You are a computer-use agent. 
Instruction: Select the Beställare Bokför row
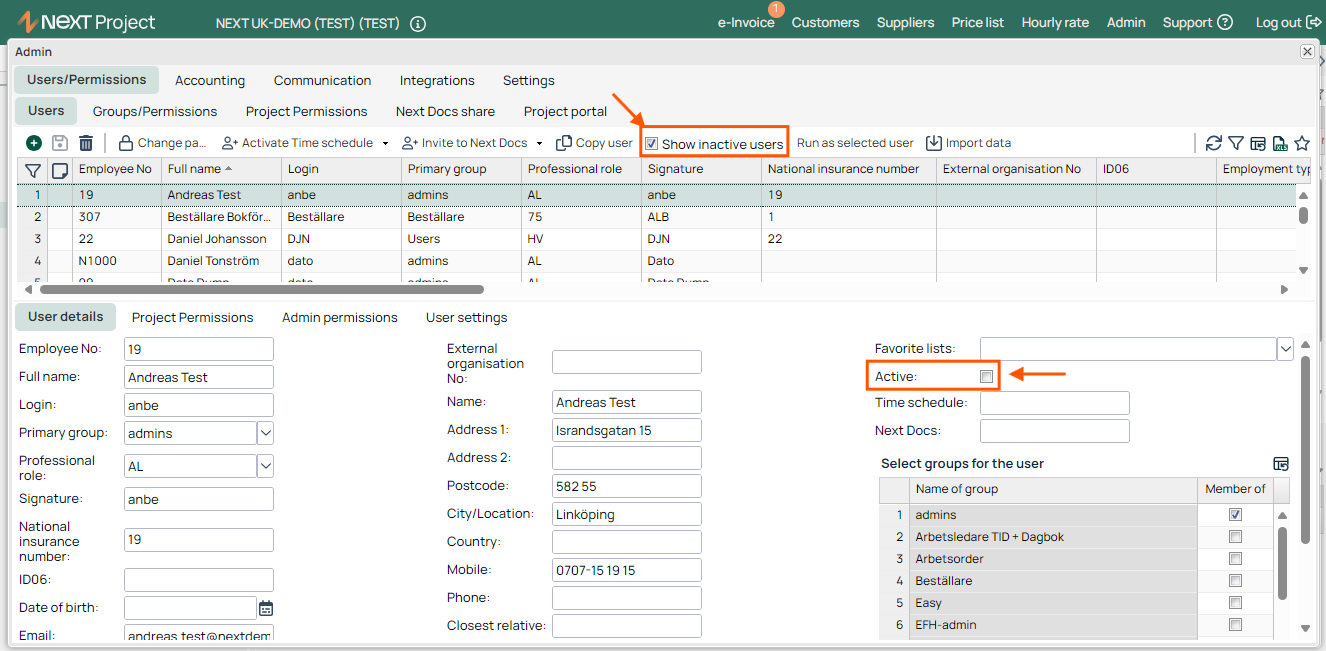(x=657, y=217)
